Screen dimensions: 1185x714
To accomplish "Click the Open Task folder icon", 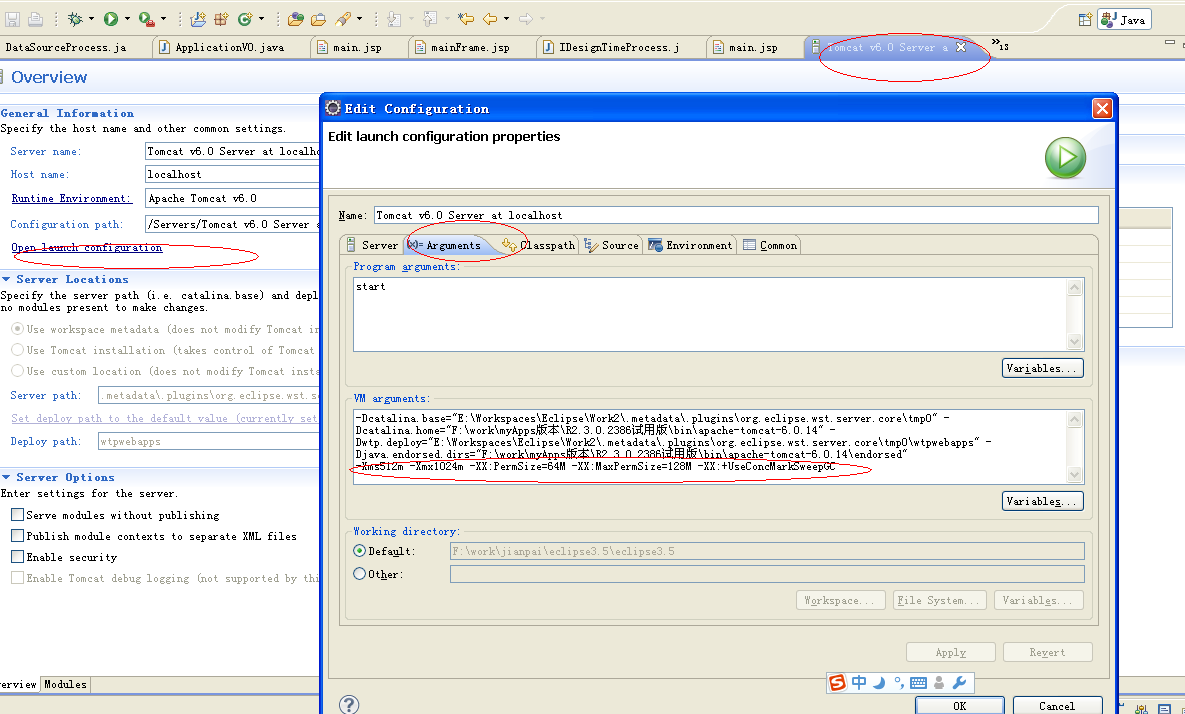I will click(x=318, y=19).
